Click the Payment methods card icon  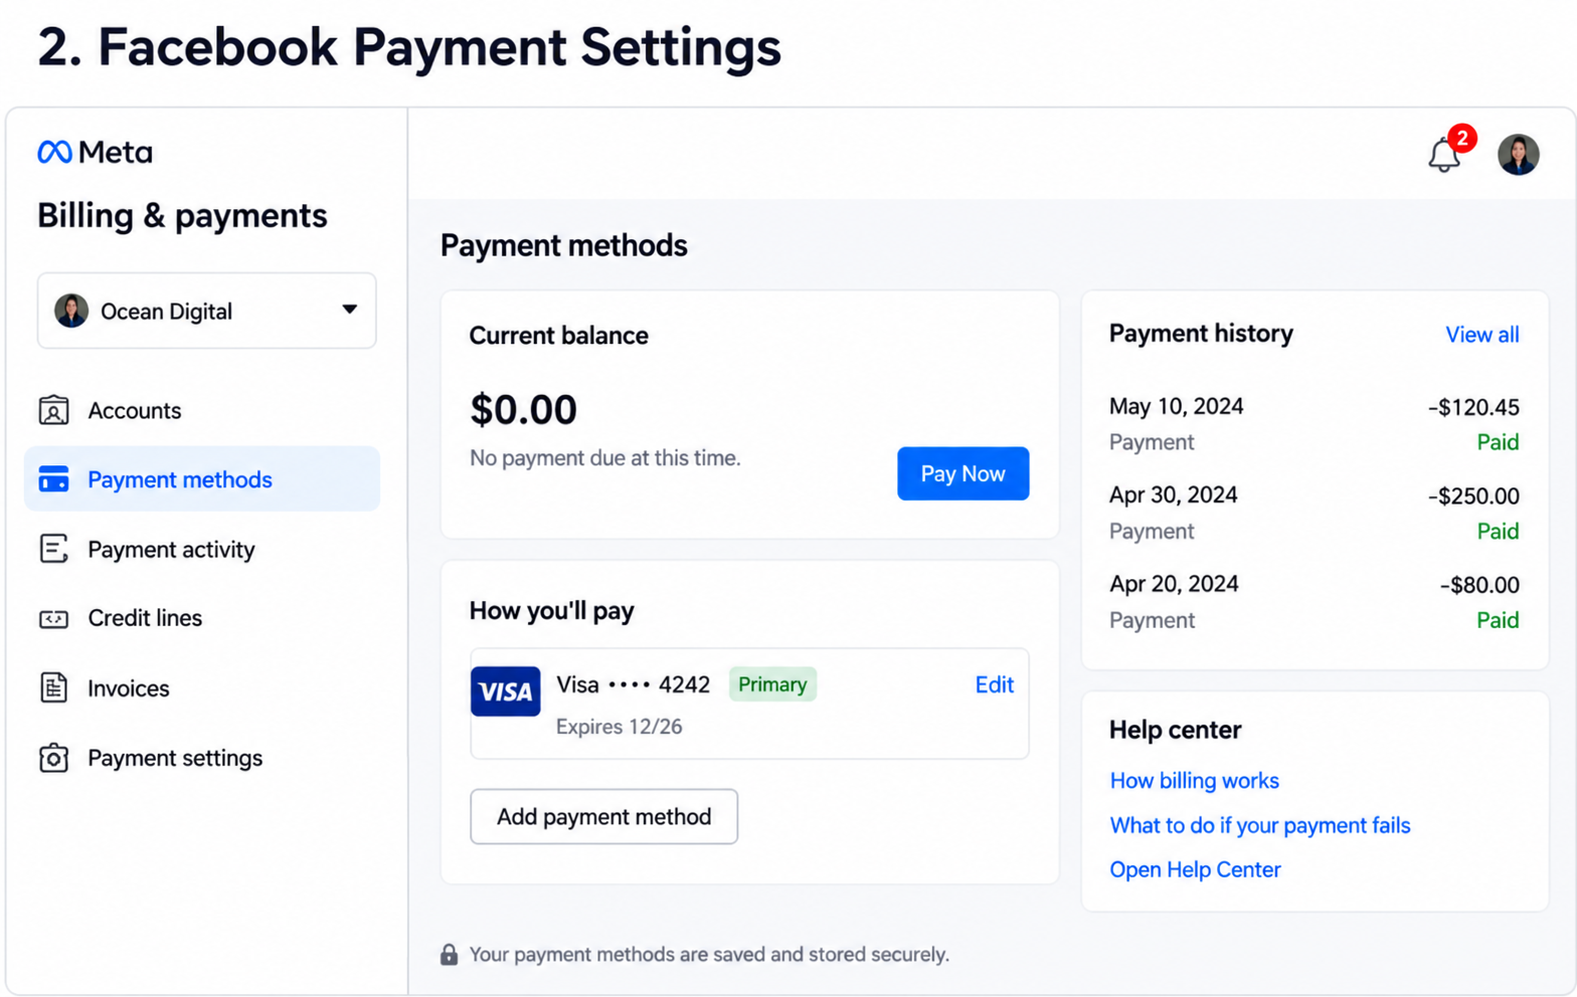coord(54,479)
